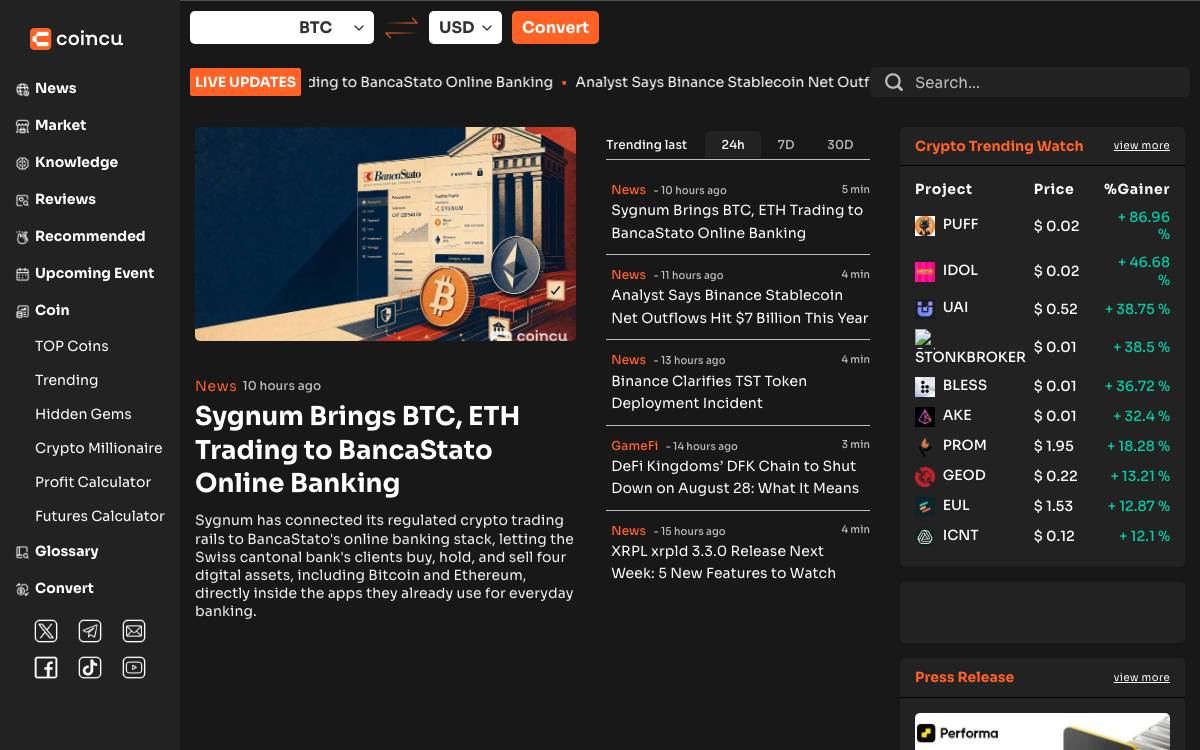Click the Market icon in sidebar
The height and width of the screenshot is (750, 1200).
[x=22, y=126]
